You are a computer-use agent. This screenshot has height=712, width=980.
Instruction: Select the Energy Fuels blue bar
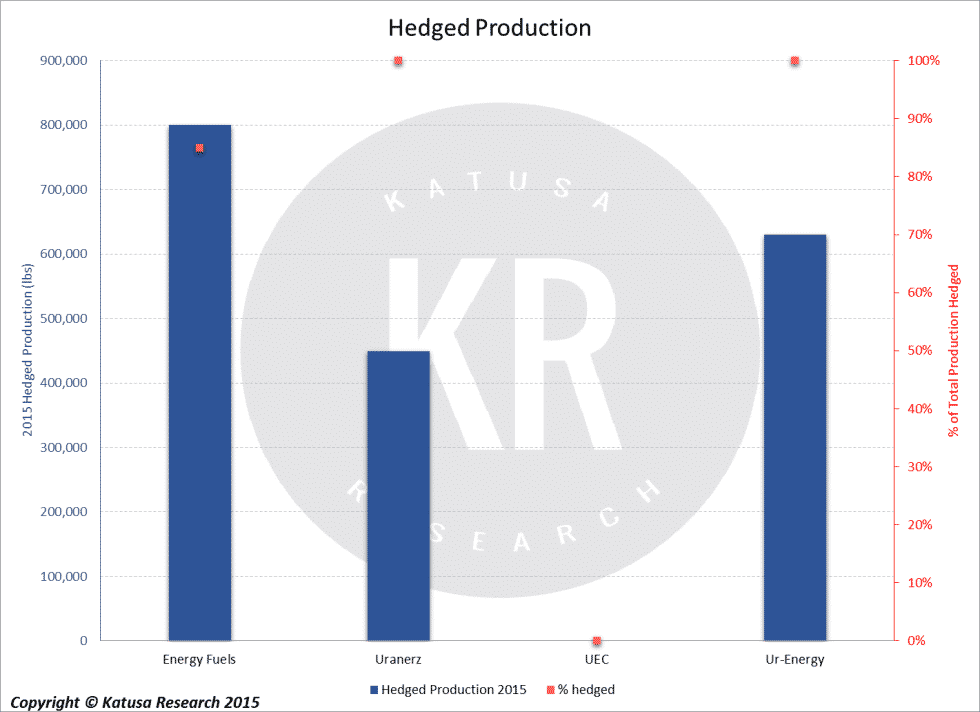pyautogui.click(x=200, y=383)
